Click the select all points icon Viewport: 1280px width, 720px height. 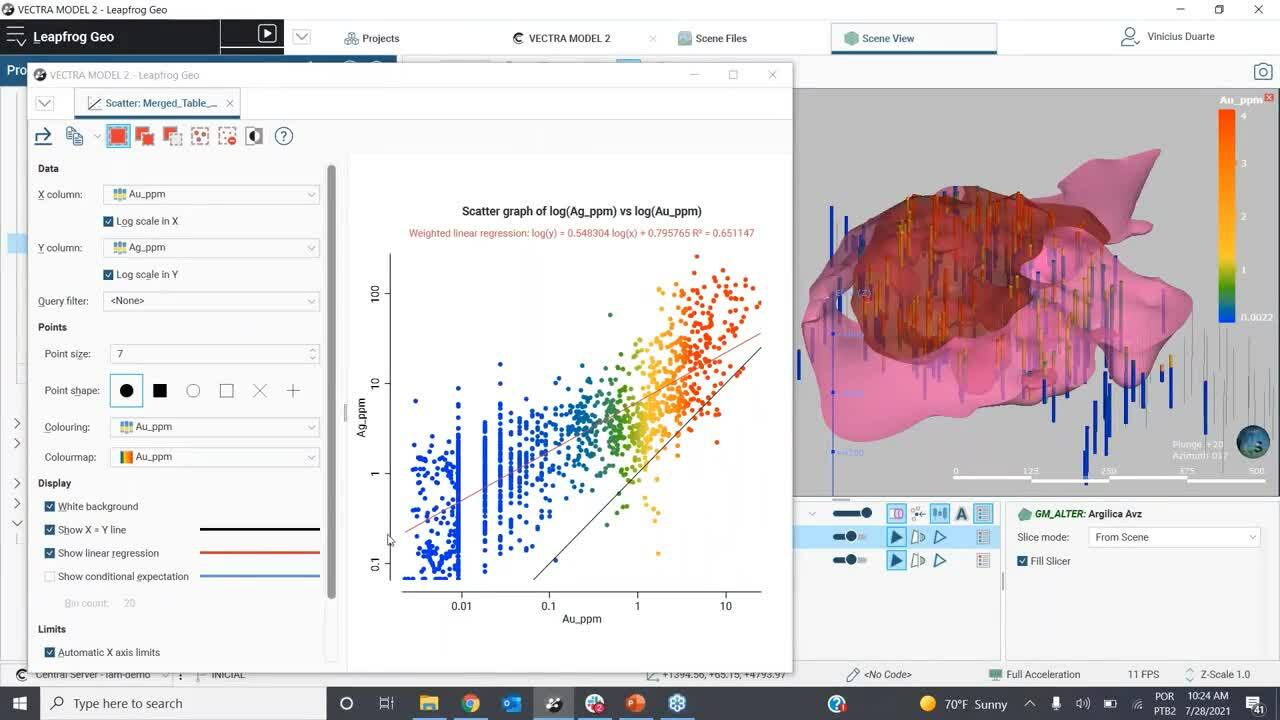[x=200, y=136]
